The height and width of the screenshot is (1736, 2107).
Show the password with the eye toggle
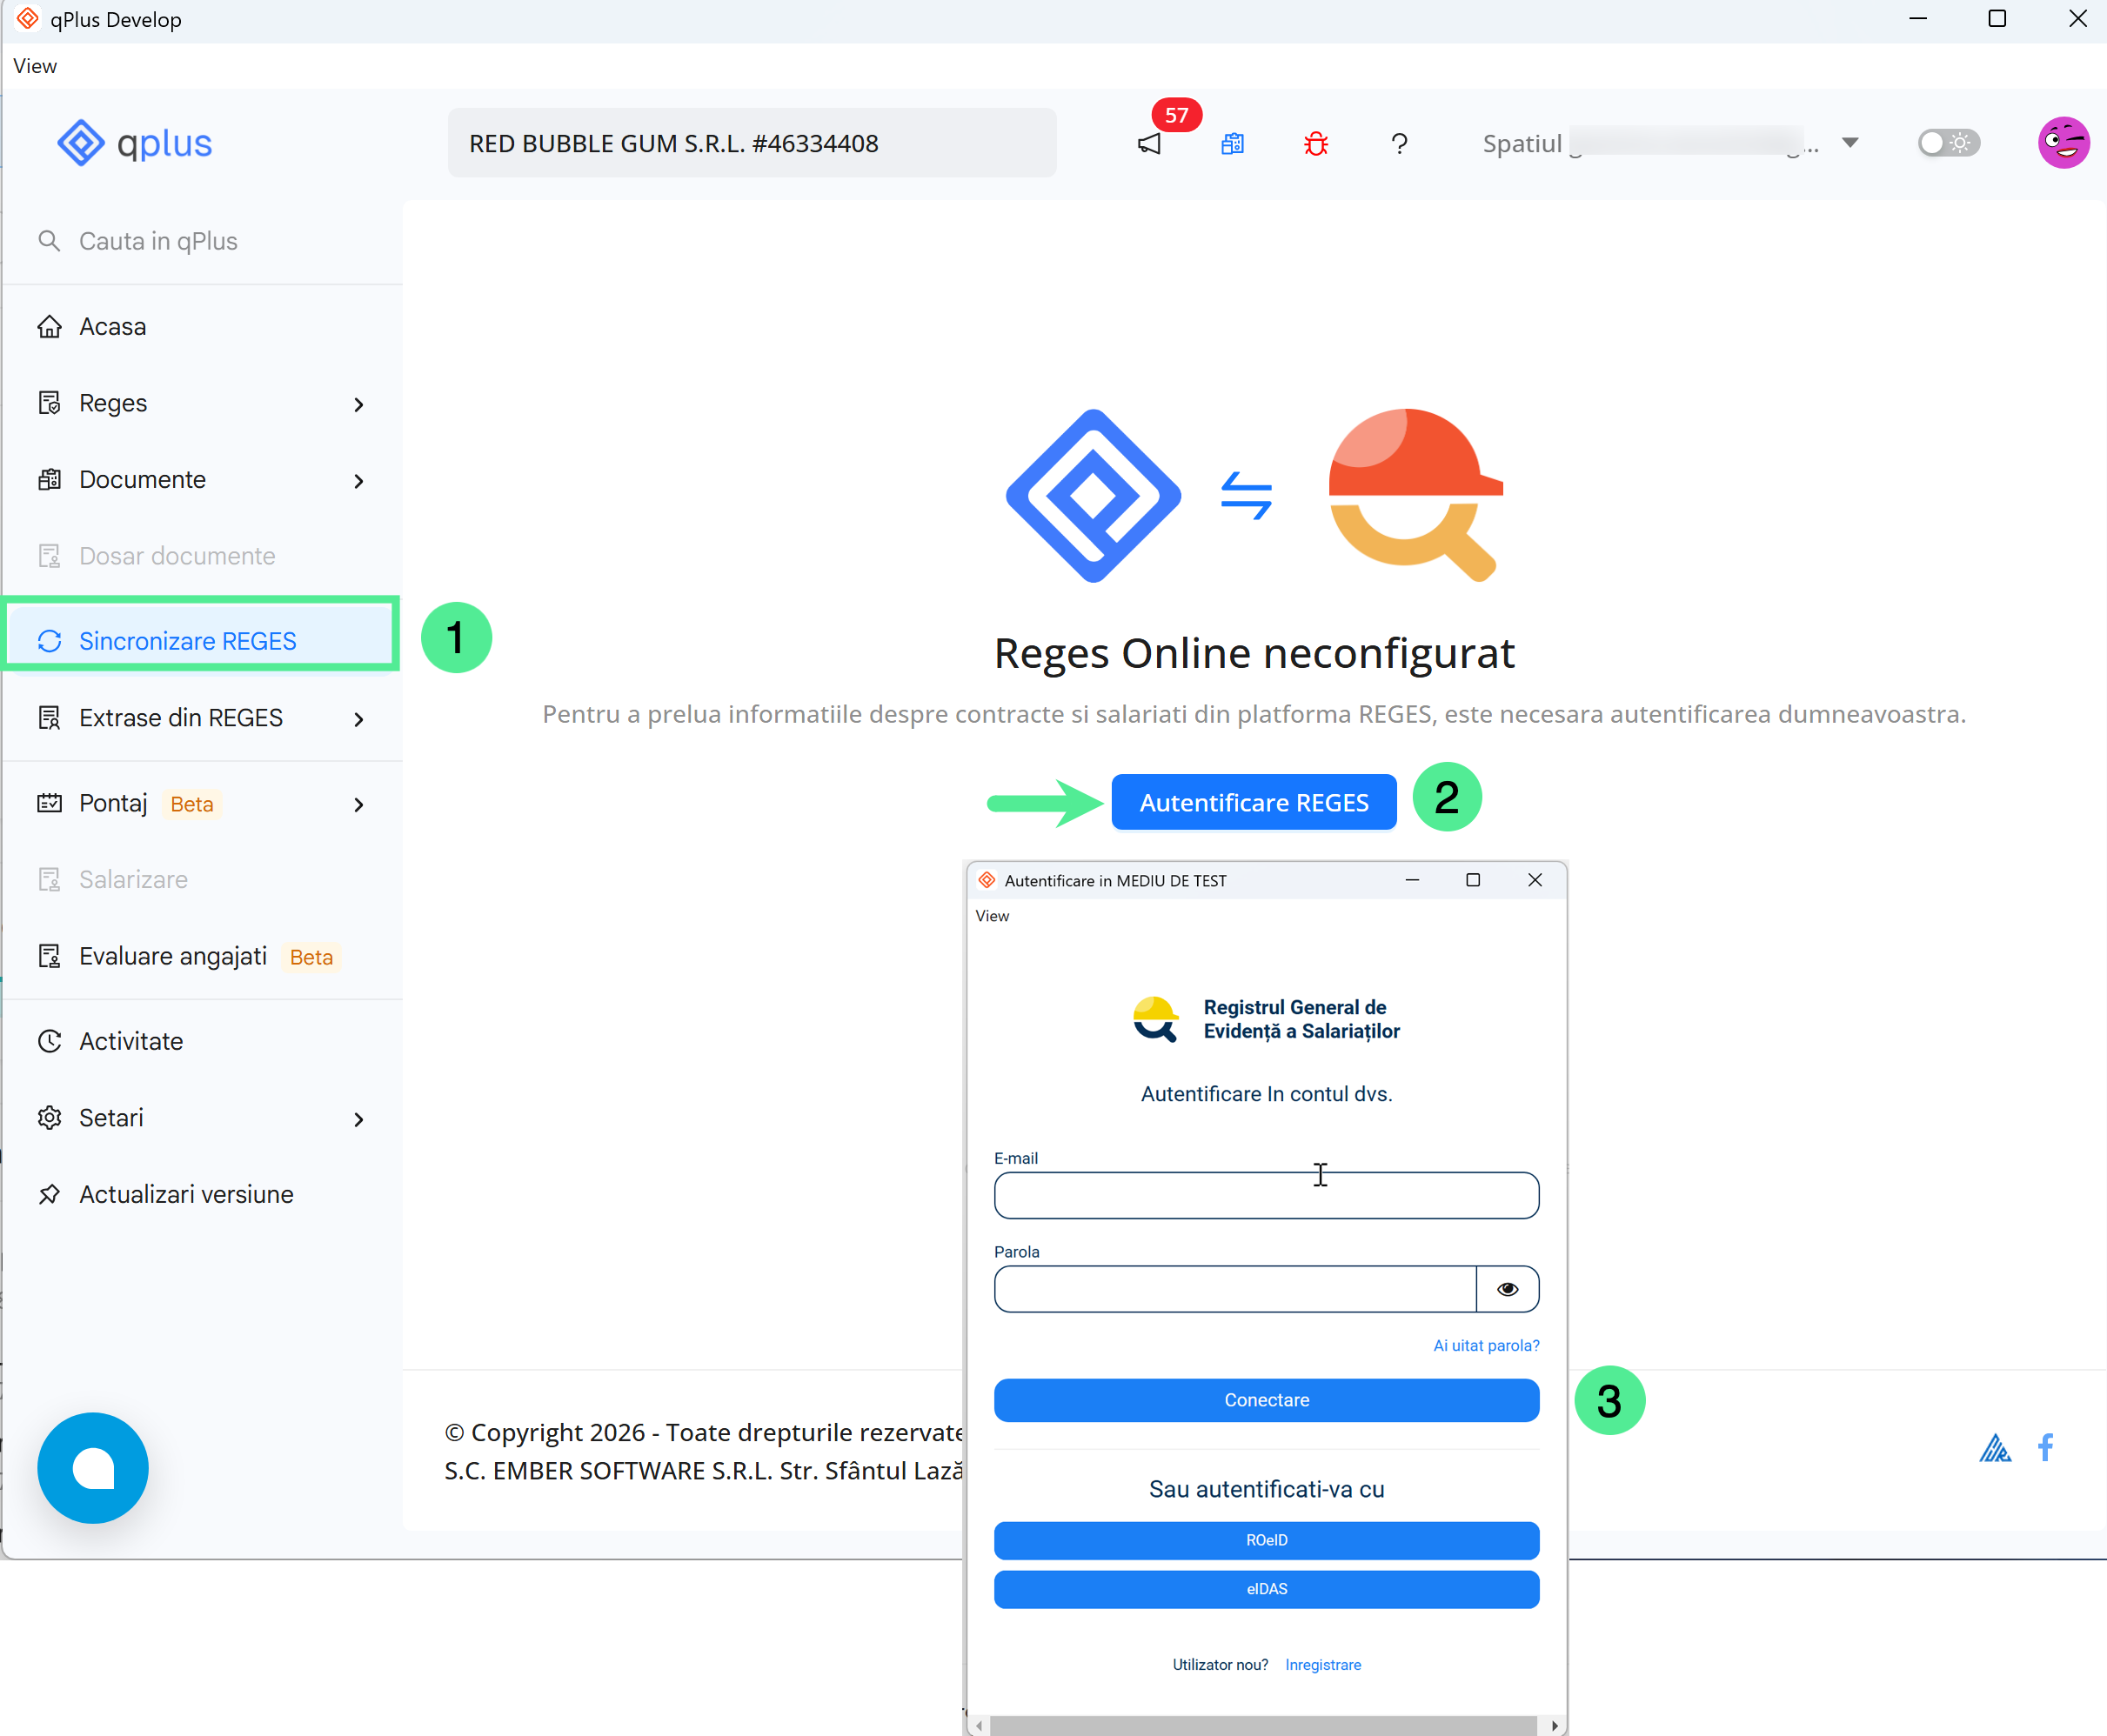1507,1289
